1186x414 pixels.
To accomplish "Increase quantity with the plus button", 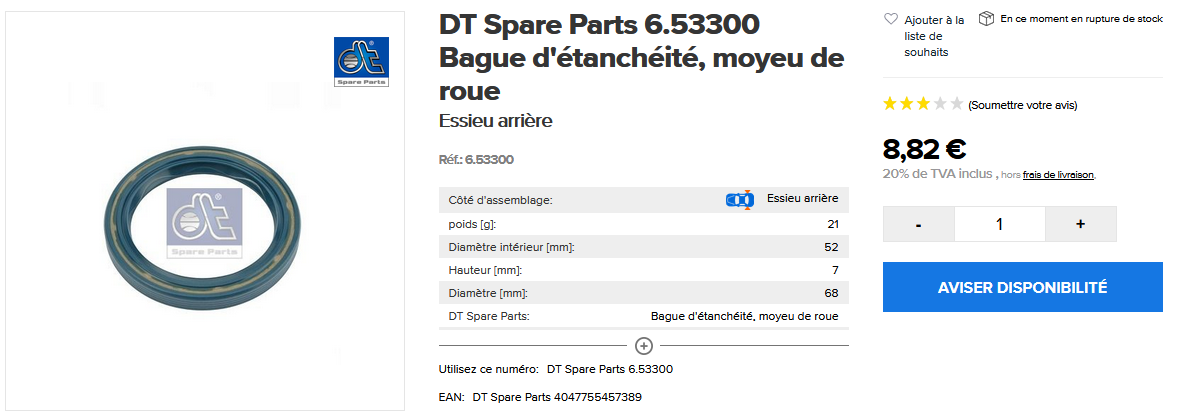I will (x=1080, y=224).
